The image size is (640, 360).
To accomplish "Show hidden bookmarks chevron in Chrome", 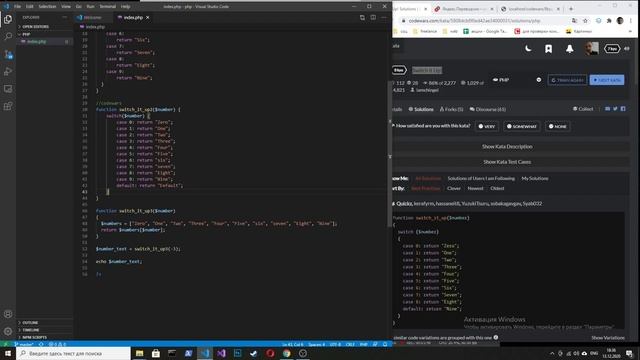I will [x=630, y=31].
